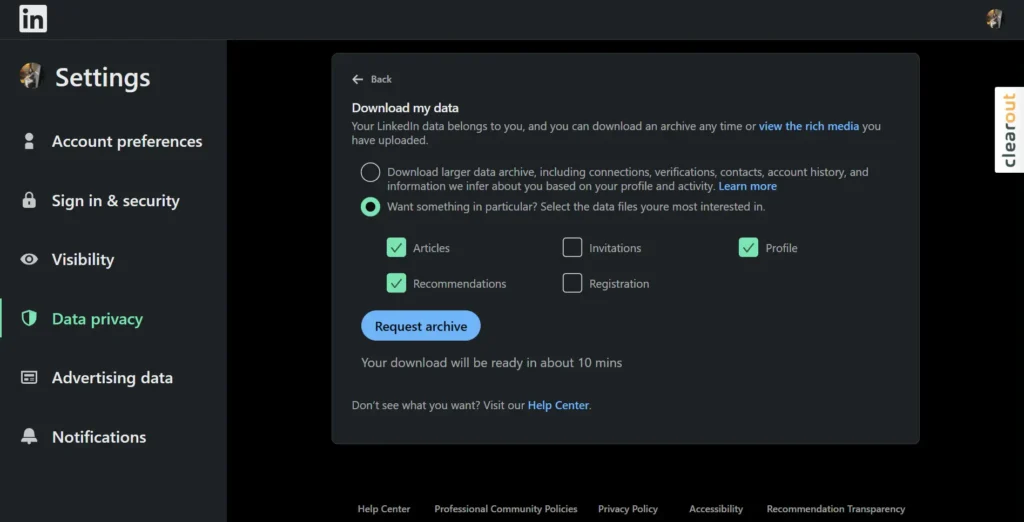Screen dimensions: 1024x522
Task: Open the Privacy Policy footer link
Action: 628,509
